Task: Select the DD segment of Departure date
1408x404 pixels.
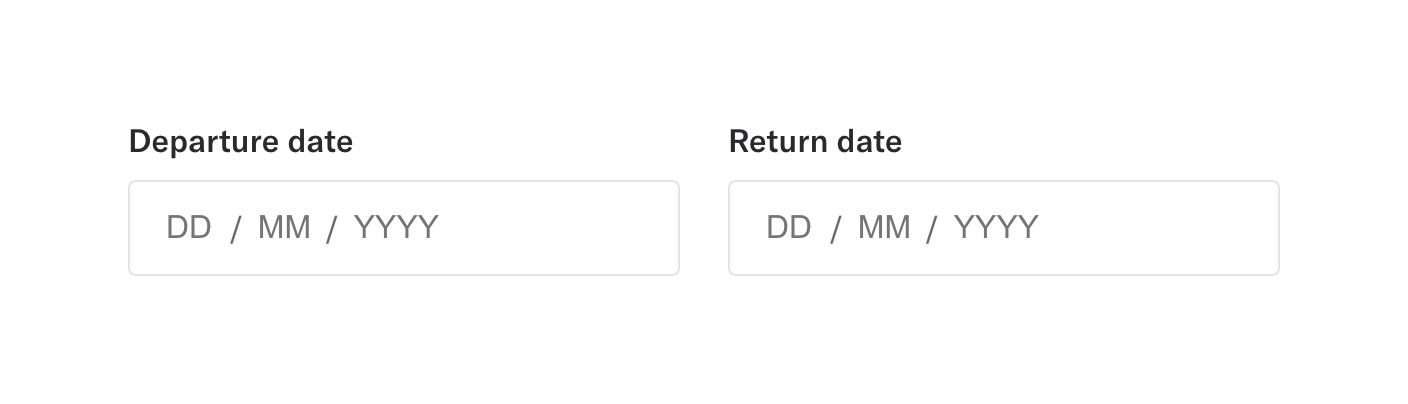Action: point(189,228)
